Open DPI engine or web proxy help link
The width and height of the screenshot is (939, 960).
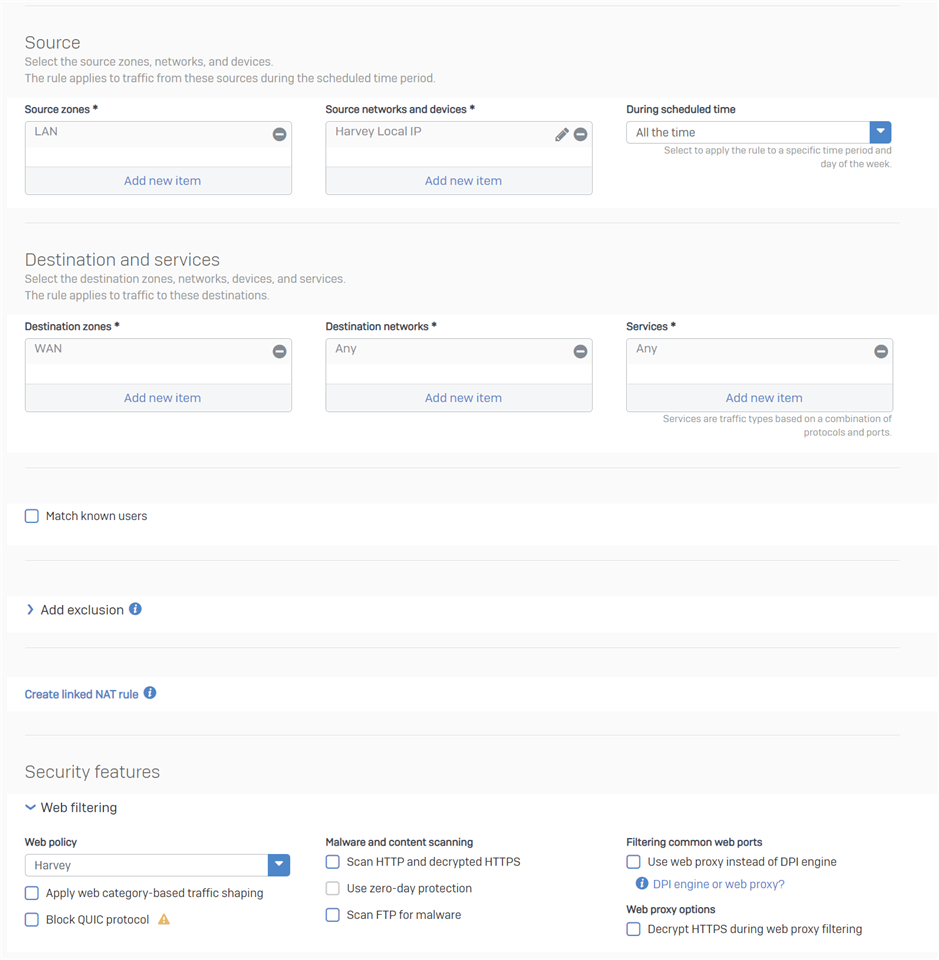point(719,884)
